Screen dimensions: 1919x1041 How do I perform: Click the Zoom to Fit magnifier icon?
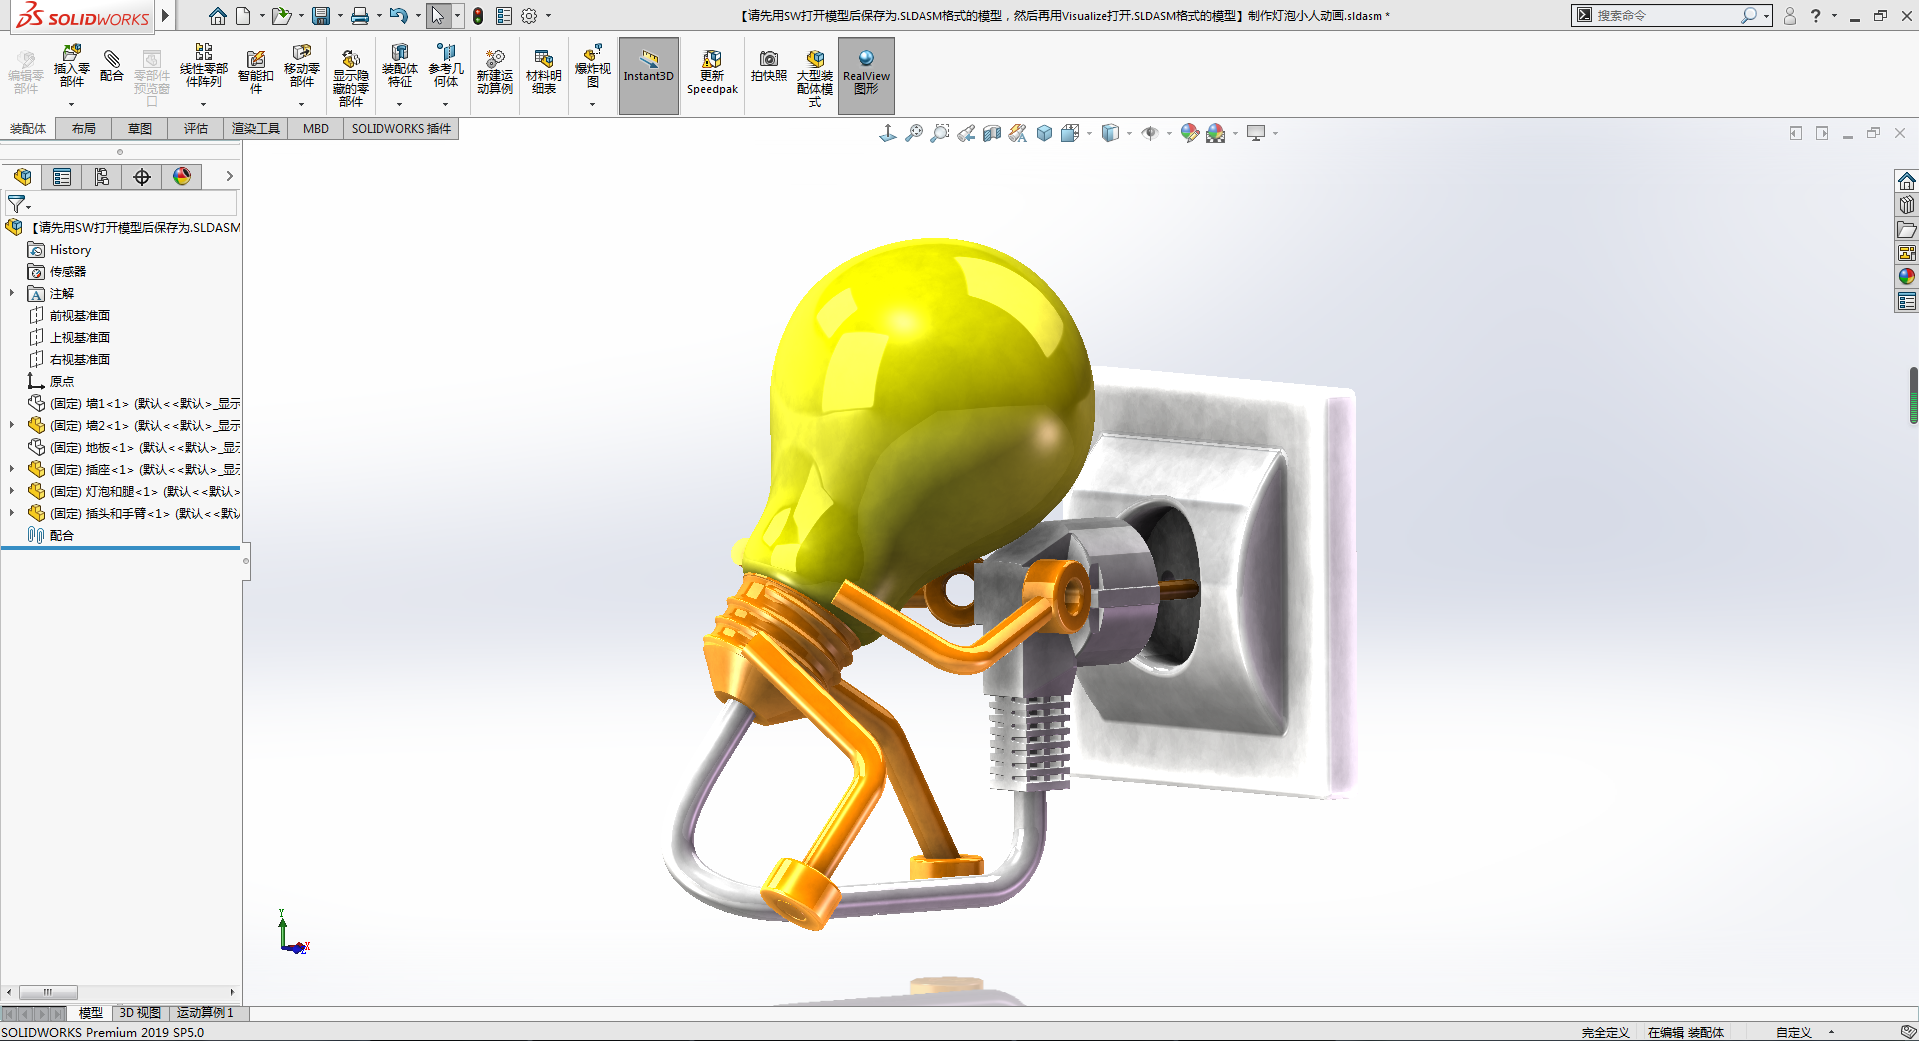(x=913, y=133)
